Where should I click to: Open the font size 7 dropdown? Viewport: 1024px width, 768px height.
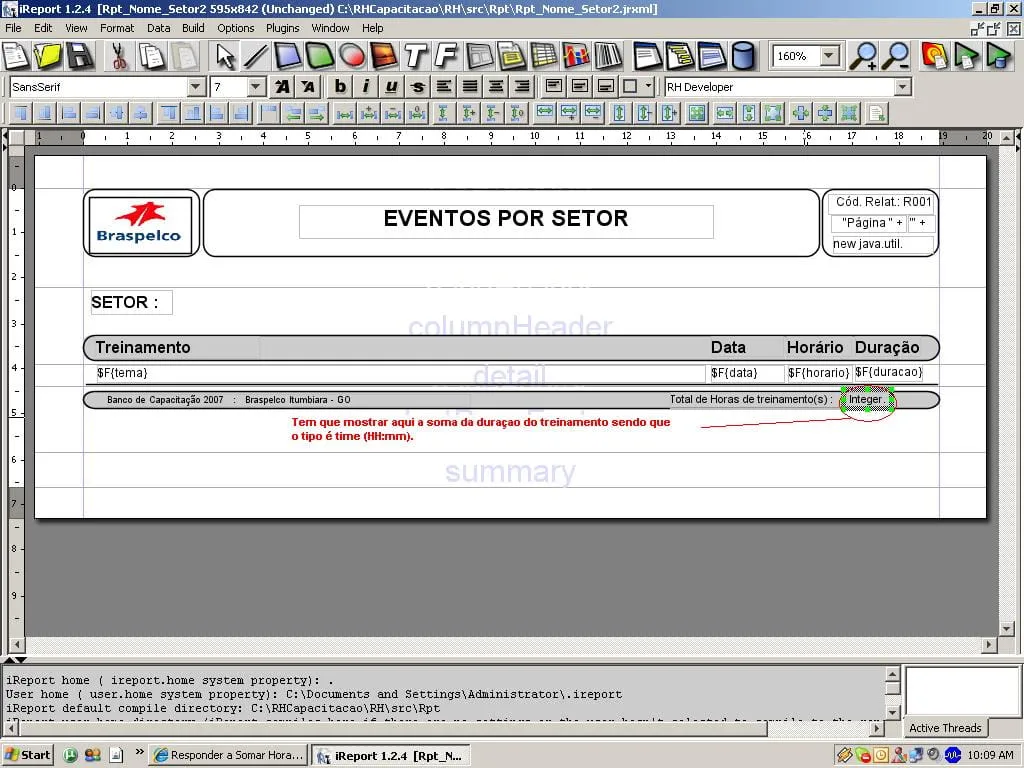pos(256,86)
